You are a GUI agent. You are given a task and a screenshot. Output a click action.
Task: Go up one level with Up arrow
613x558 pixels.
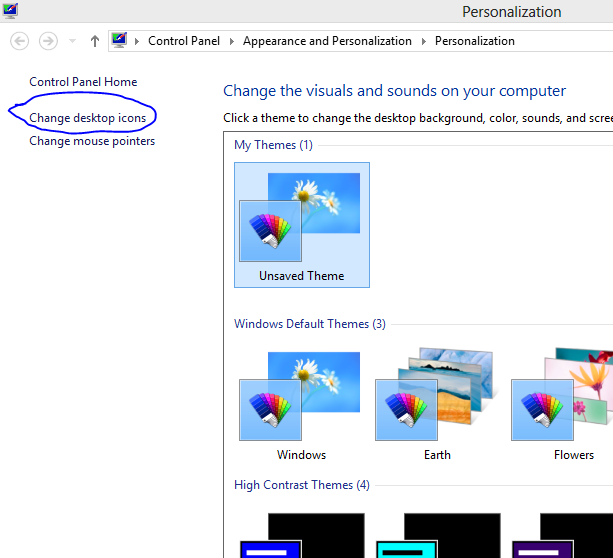pyautogui.click(x=95, y=41)
